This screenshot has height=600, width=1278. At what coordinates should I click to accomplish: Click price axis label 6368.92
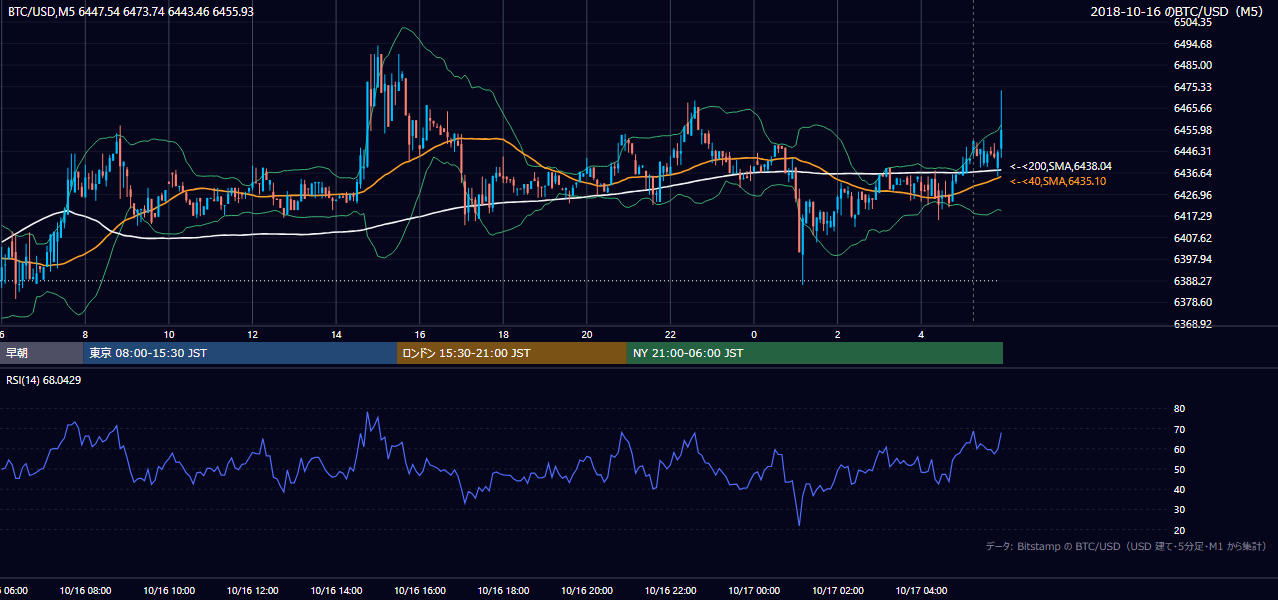coord(1192,324)
